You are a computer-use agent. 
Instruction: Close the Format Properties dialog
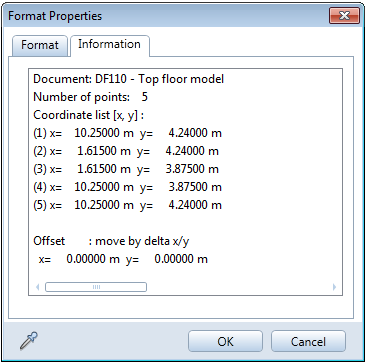click(x=344, y=15)
